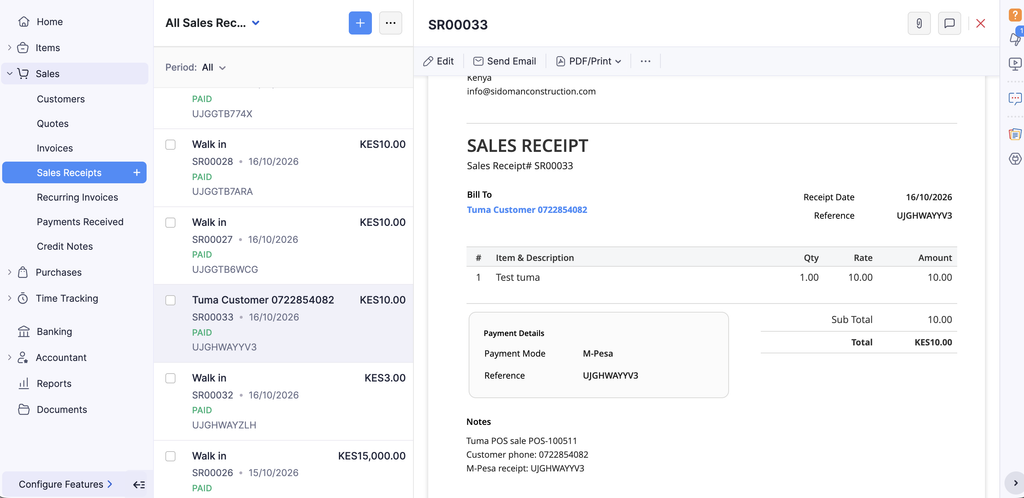Click the Edit pencil toolbar item
Viewport: 1024px width, 498px height.
(x=438, y=61)
